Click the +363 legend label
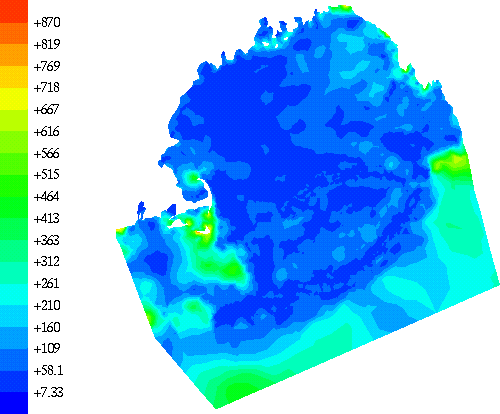Image resolution: width=500 pixels, height=414 pixels. pos(47,240)
